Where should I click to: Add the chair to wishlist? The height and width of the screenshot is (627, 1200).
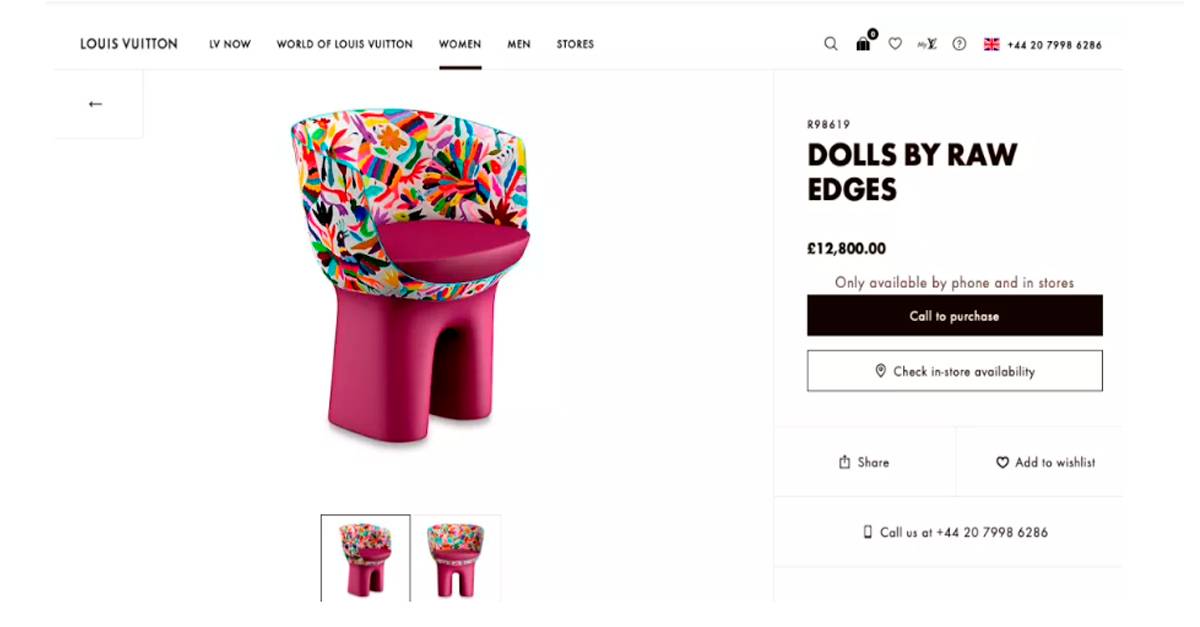(x=1045, y=462)
